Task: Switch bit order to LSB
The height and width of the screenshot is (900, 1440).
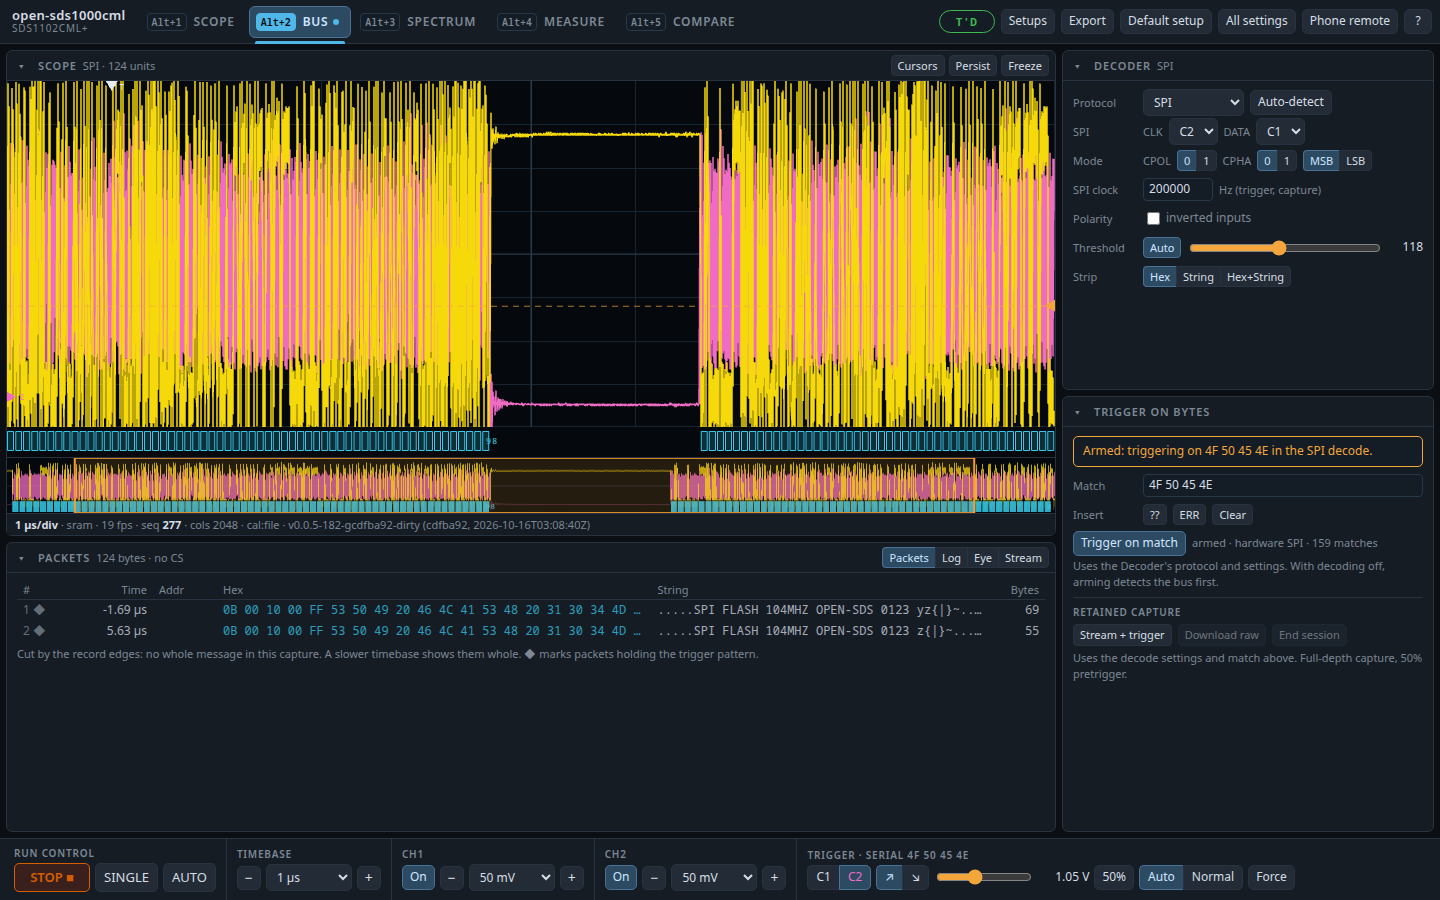Action: (x=1355, y=161)
